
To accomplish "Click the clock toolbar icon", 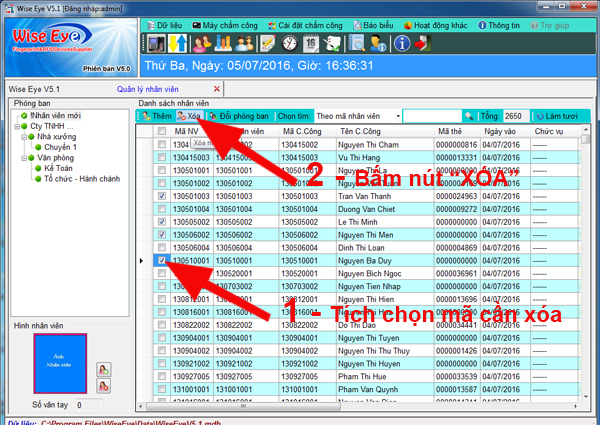I will pos(290,43).
